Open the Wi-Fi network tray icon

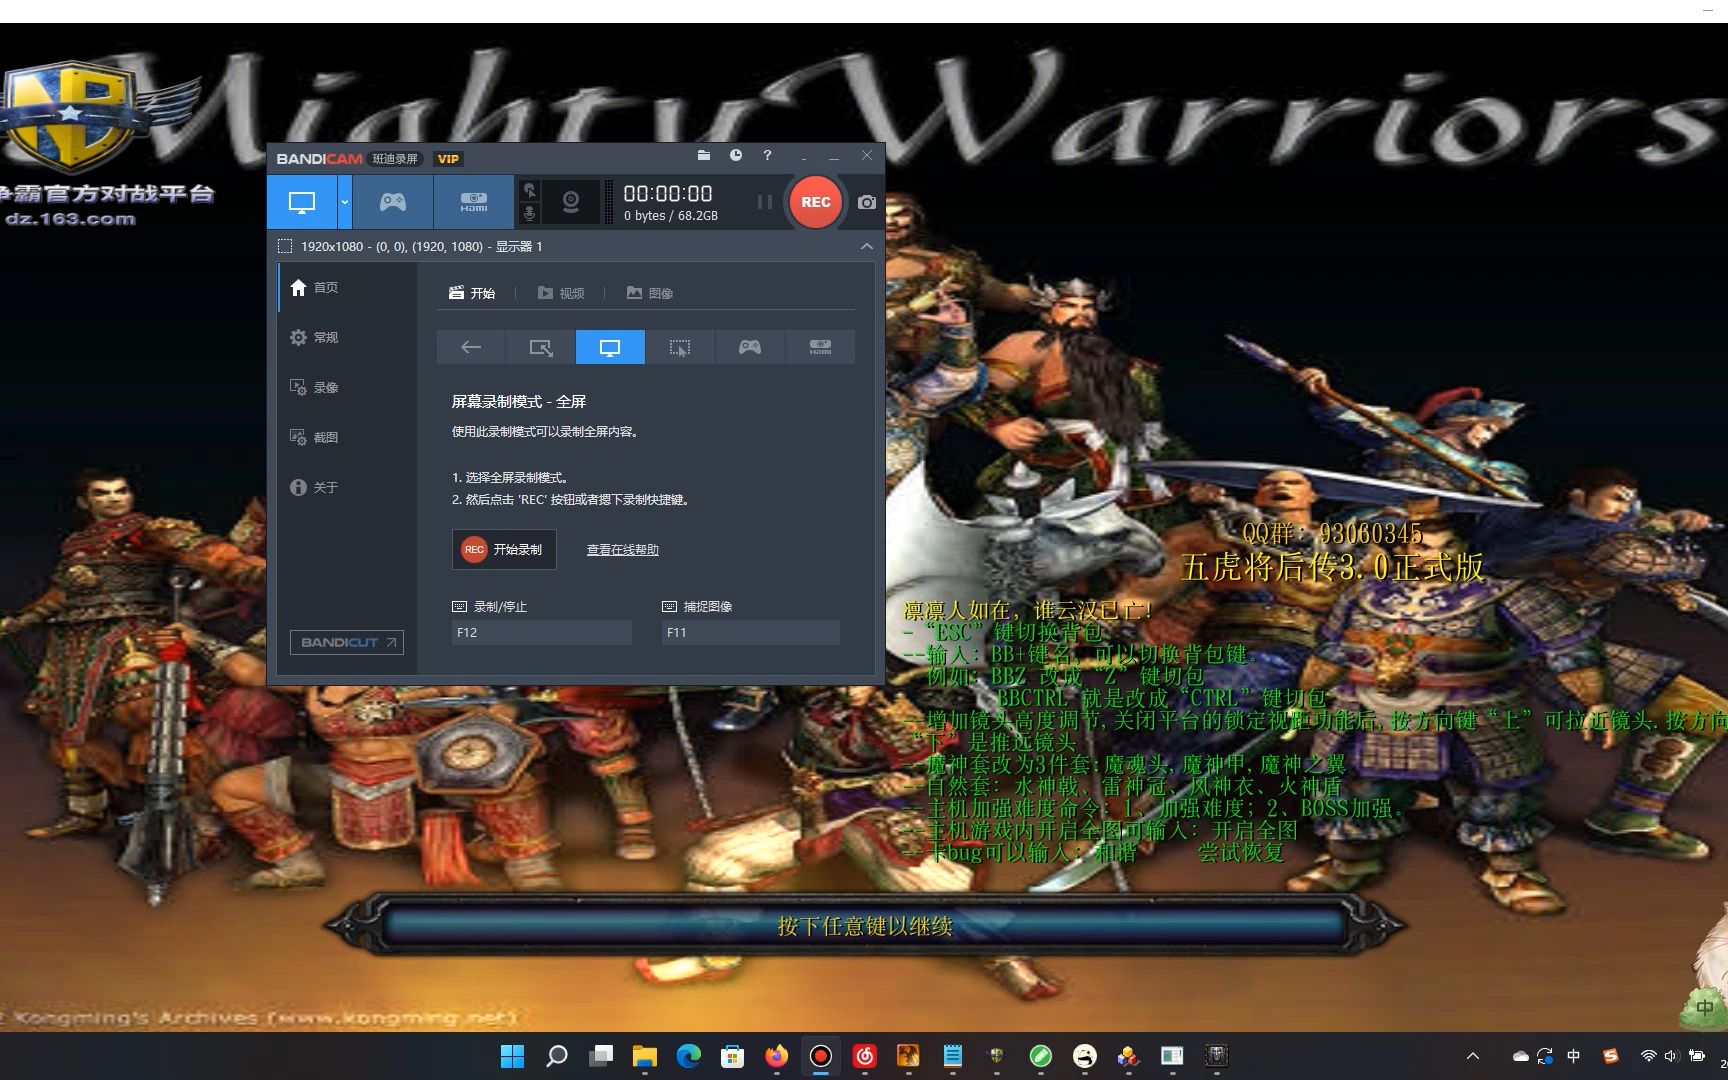point(1648,1056)
